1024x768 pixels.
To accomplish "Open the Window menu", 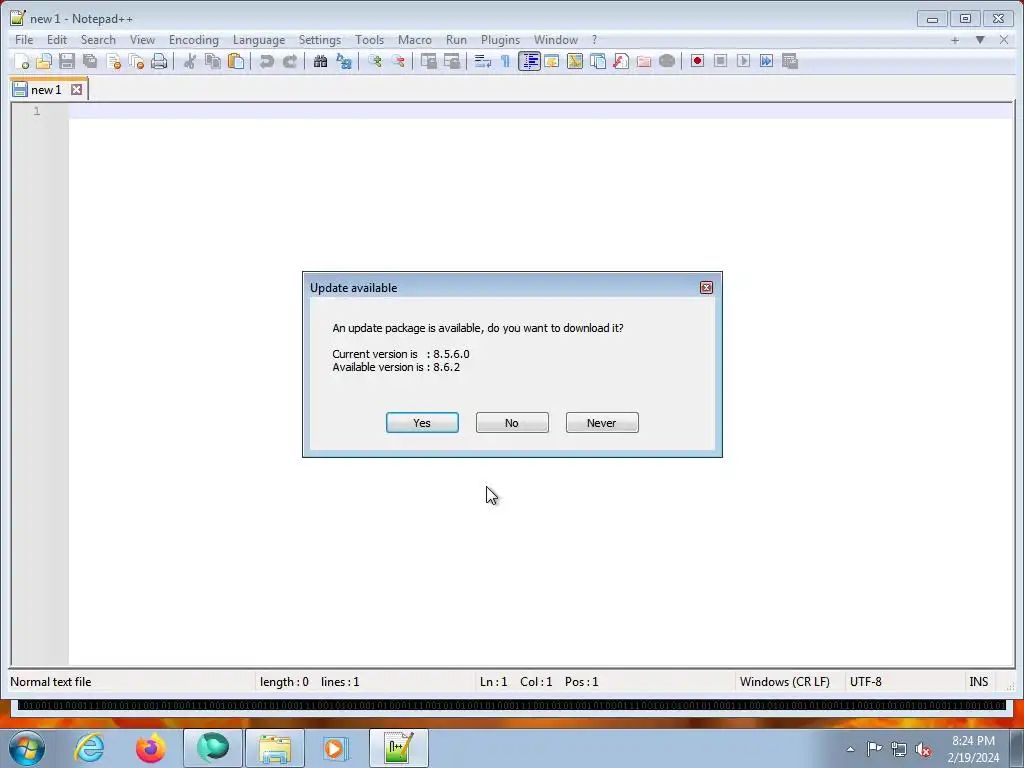I will tap(556, 40).
